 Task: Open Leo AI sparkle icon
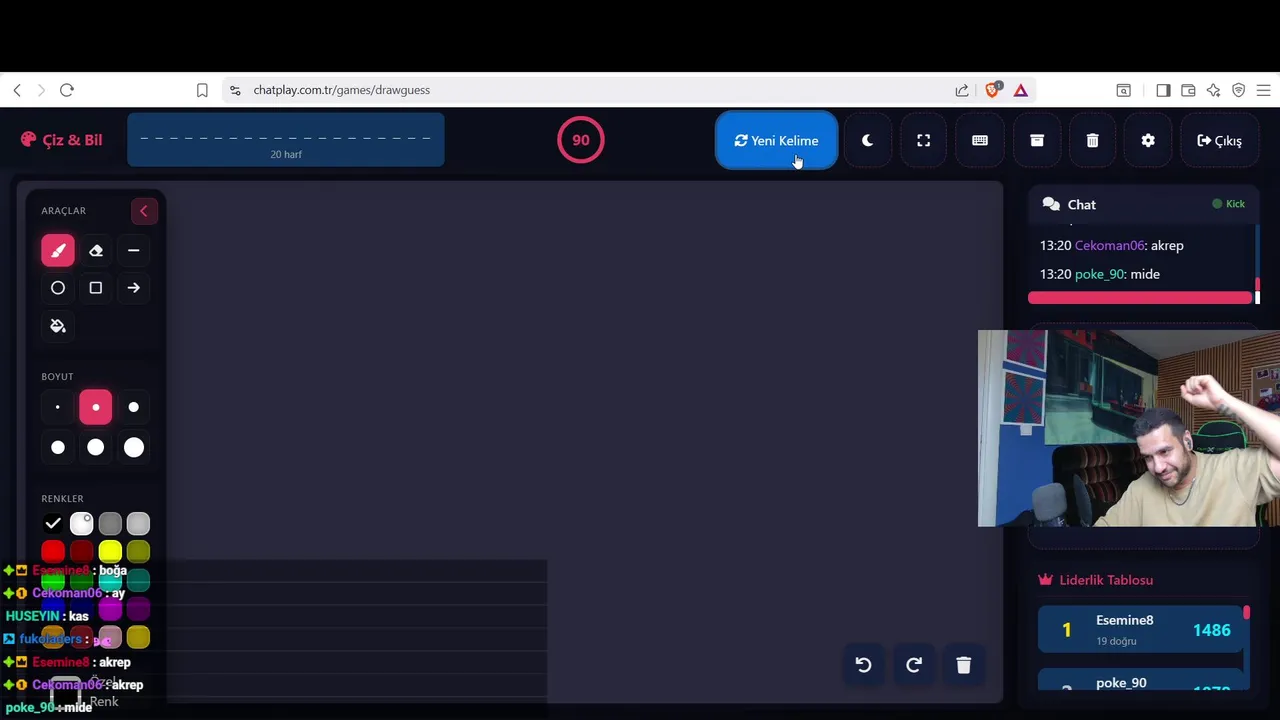(x=1213, y=90)
